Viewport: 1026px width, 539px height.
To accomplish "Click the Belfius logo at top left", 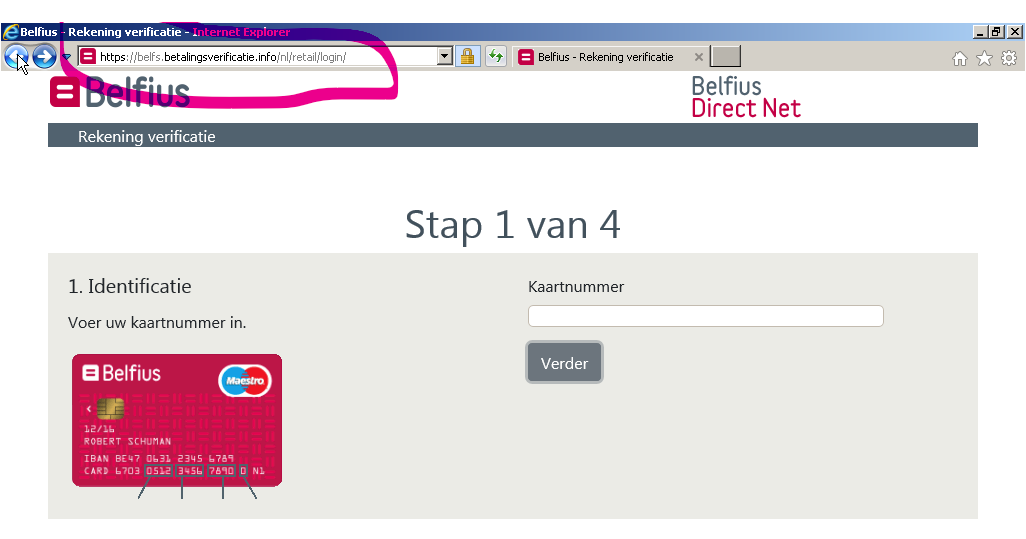I will (120, 92).
